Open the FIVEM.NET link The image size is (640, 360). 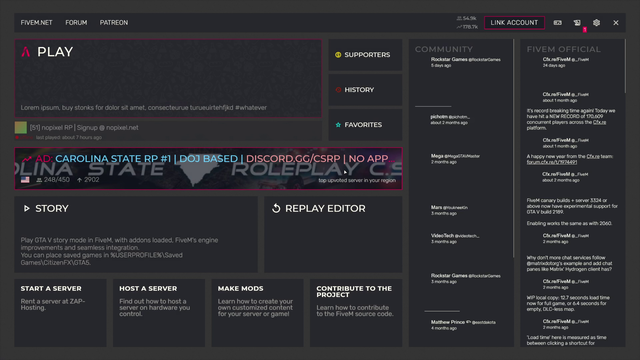(x=36, y=22)
